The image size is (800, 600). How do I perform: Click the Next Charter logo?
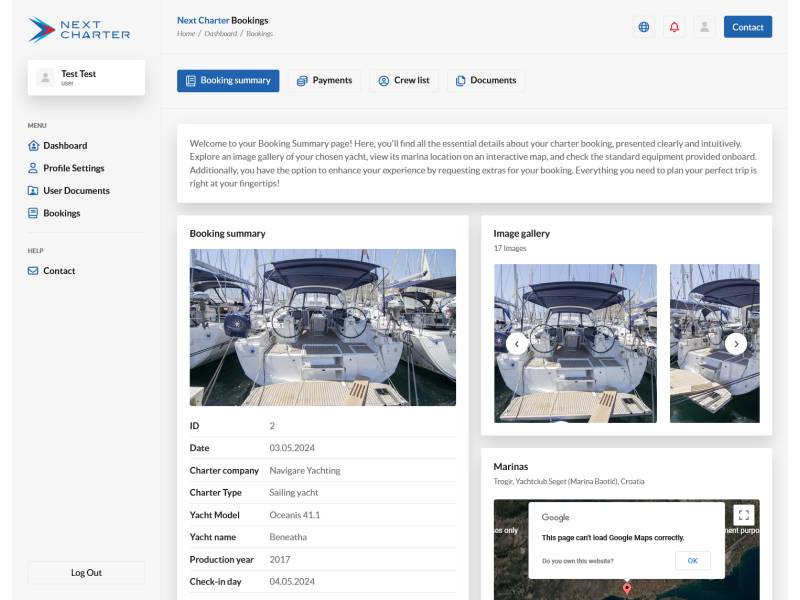[x=79, y=30]
